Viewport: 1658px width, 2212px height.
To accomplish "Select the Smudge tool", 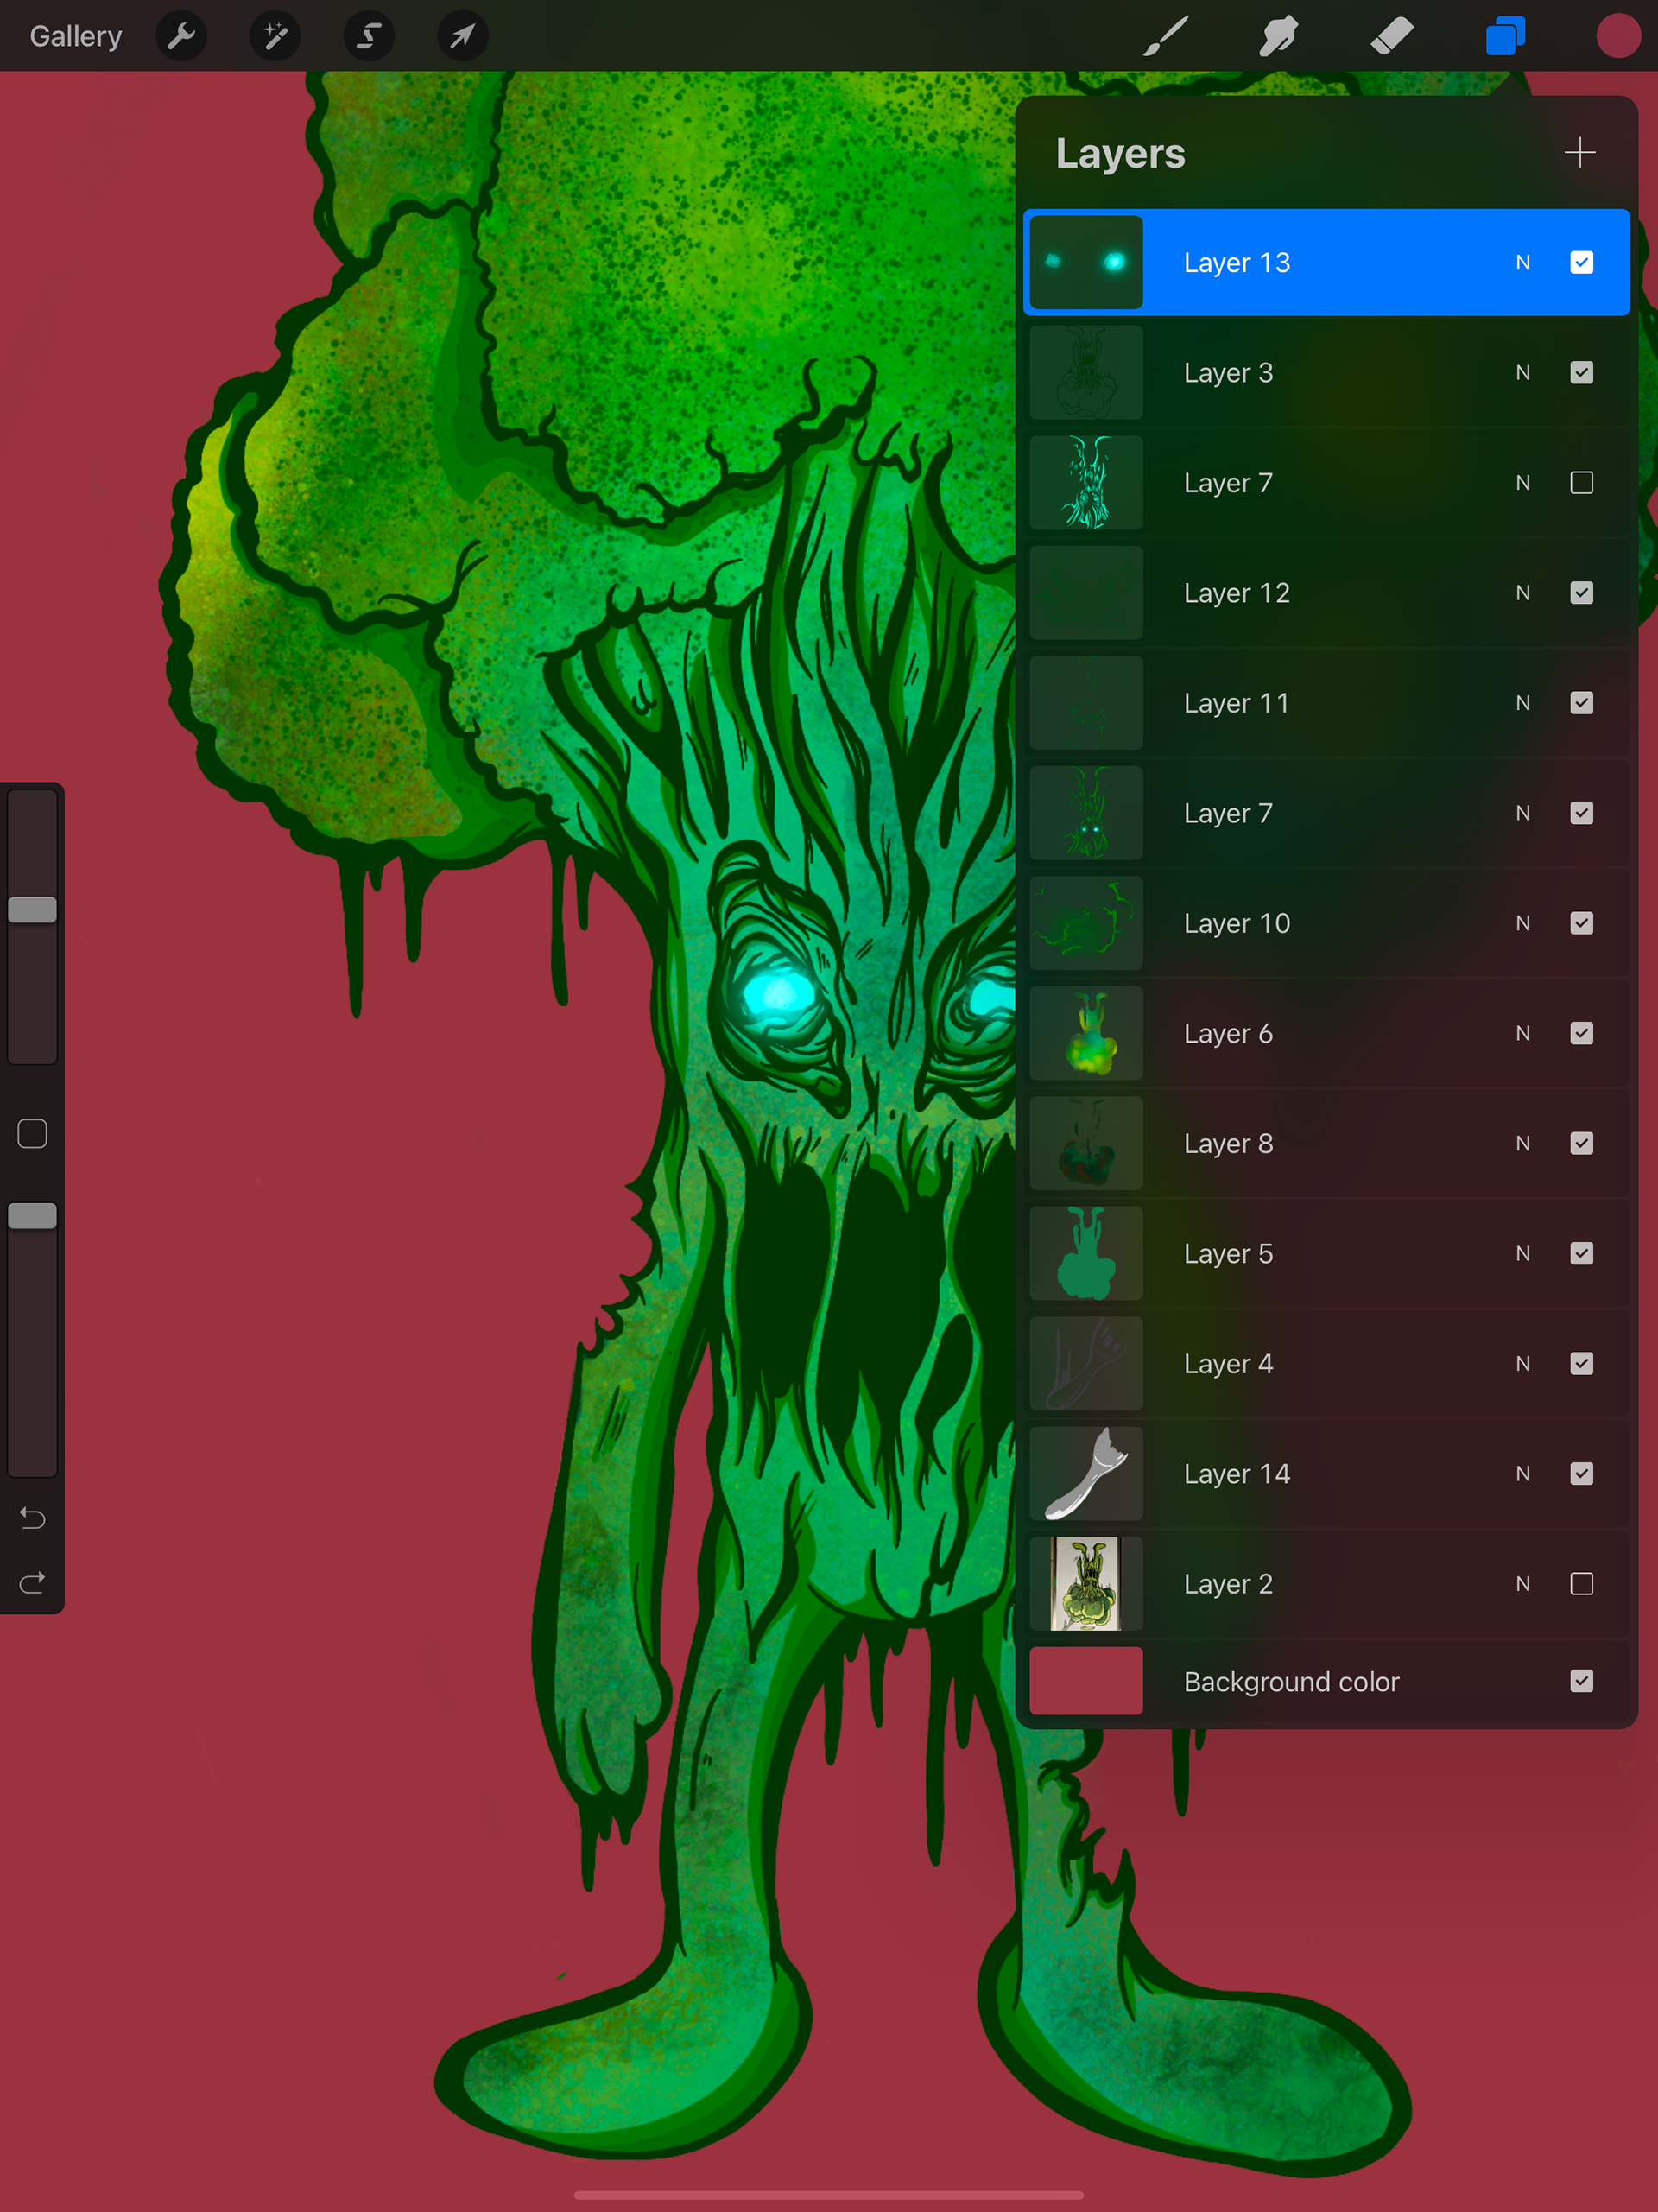I will (1279, 37).
